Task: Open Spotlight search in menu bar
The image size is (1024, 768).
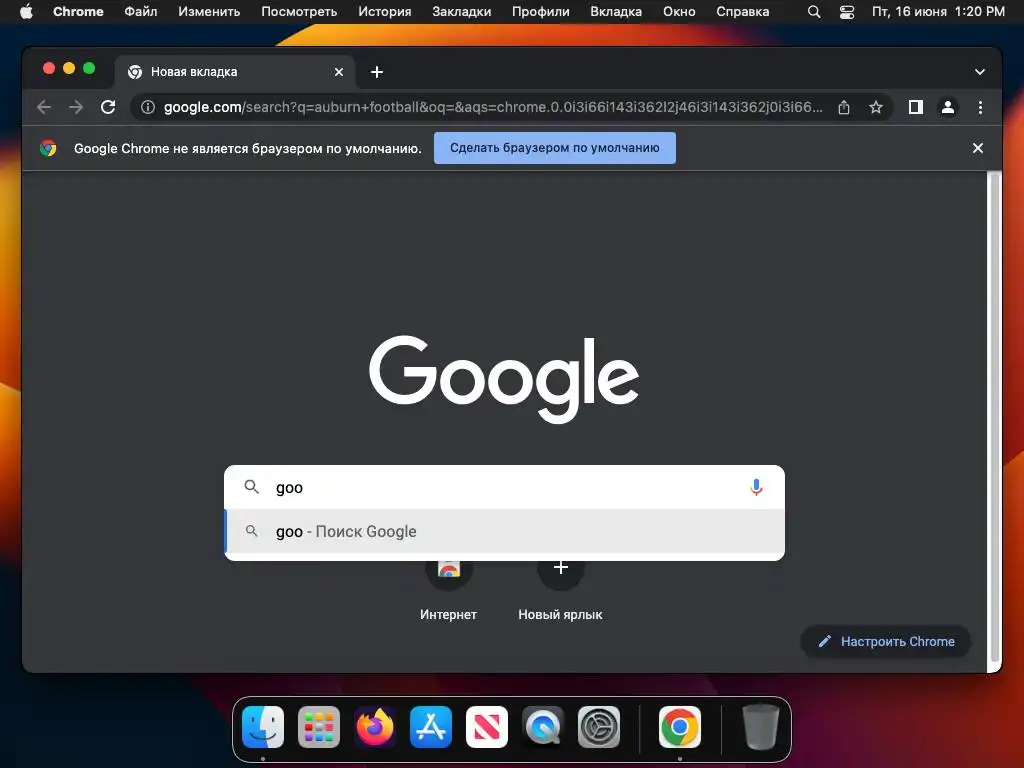Action: point(814,12)
